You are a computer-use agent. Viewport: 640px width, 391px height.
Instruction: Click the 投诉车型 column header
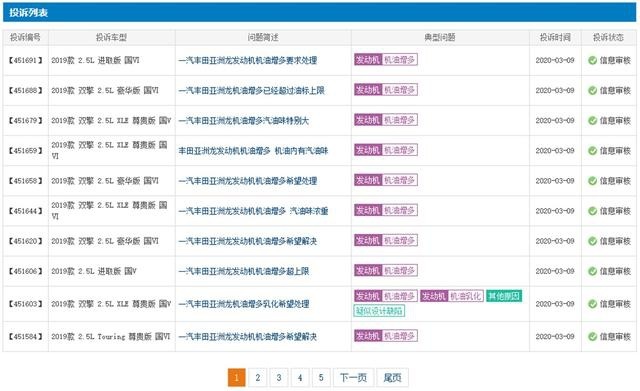pos(111,38)
